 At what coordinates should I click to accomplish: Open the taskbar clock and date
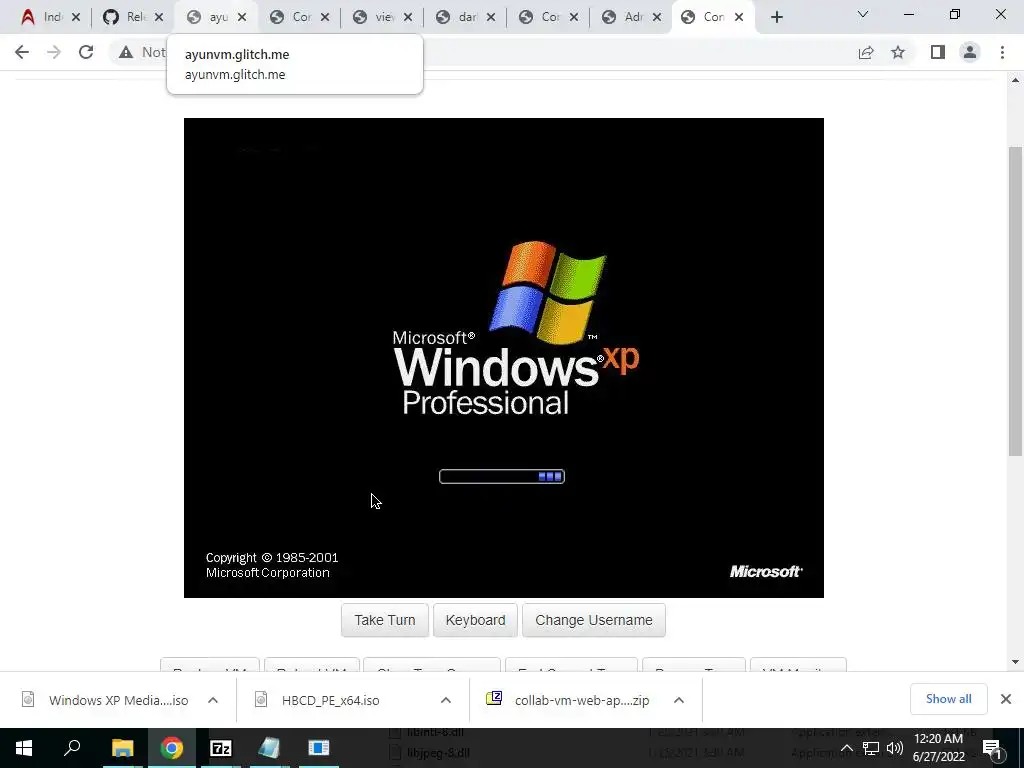[x=938, y=748]
